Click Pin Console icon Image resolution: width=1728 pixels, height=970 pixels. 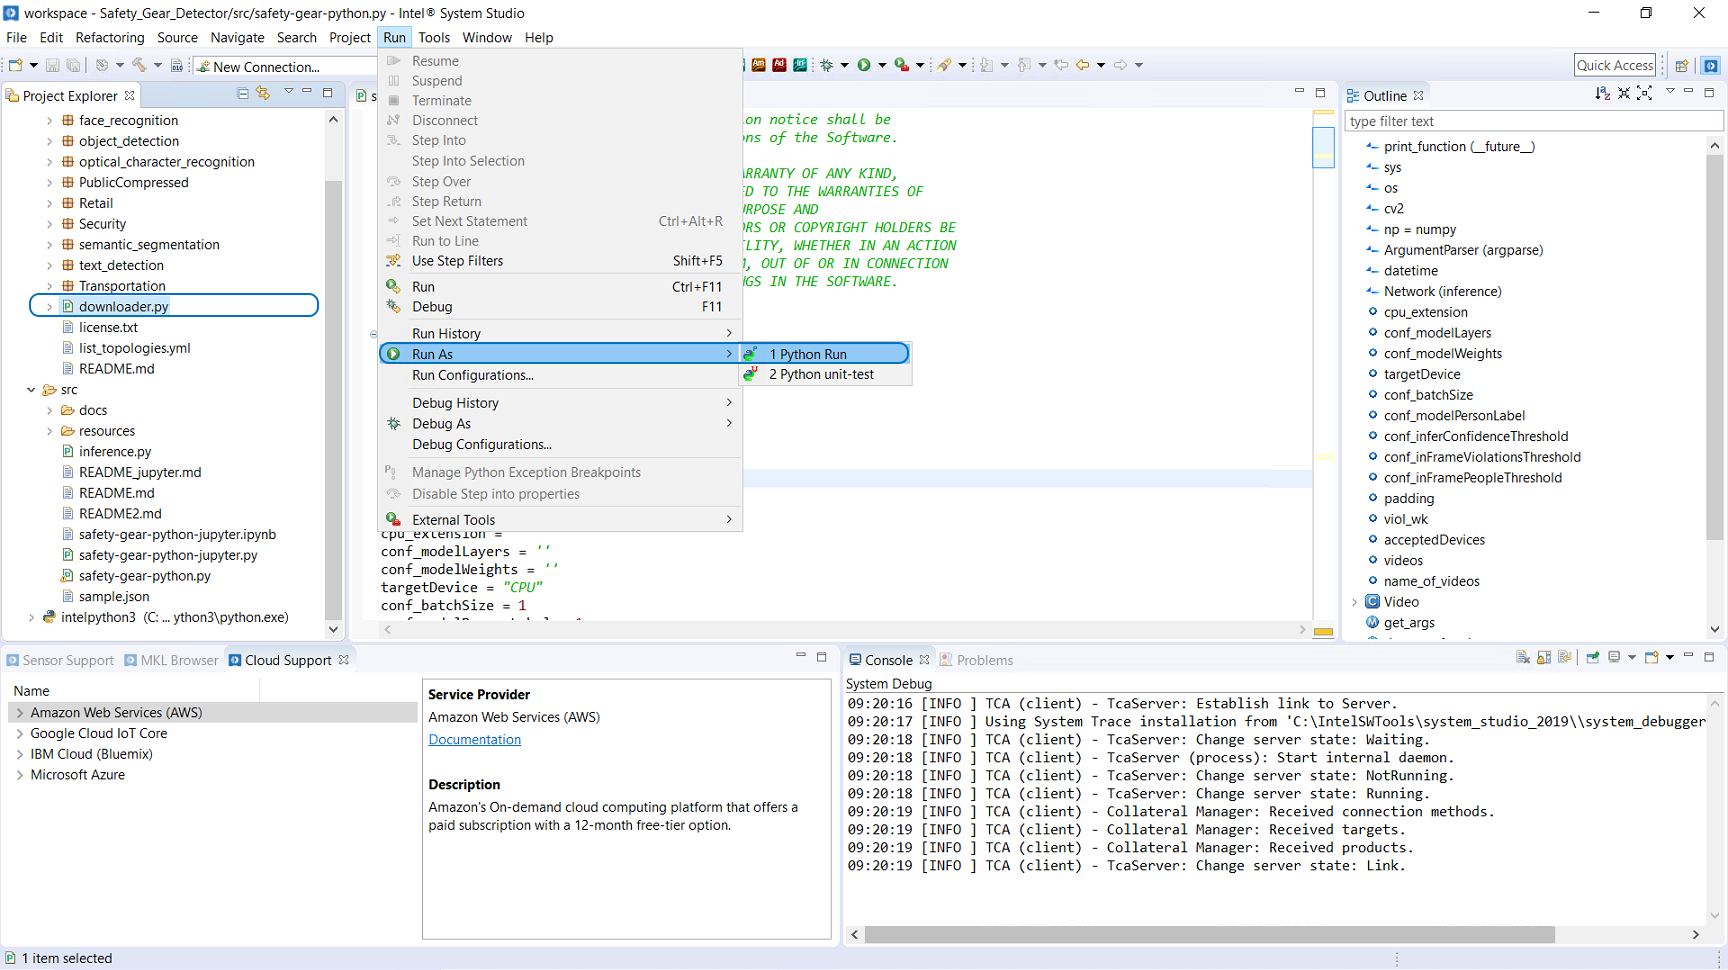point(1593,657)
